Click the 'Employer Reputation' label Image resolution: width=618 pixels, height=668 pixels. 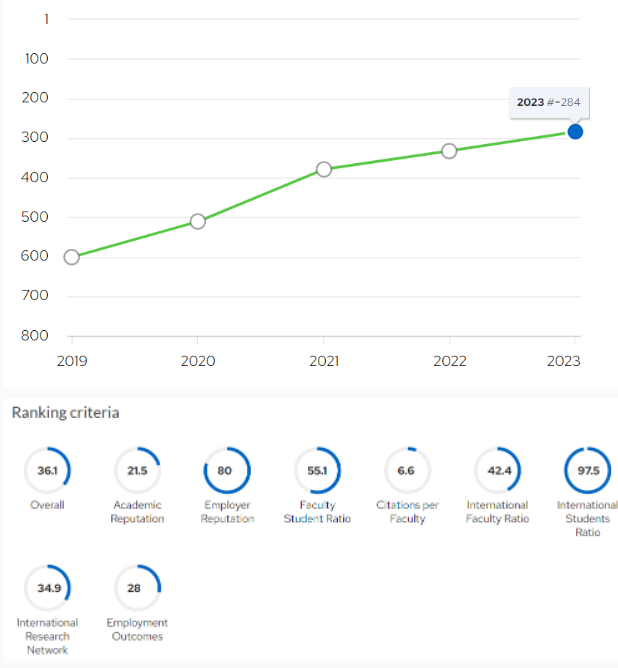(x=227, y=512)
